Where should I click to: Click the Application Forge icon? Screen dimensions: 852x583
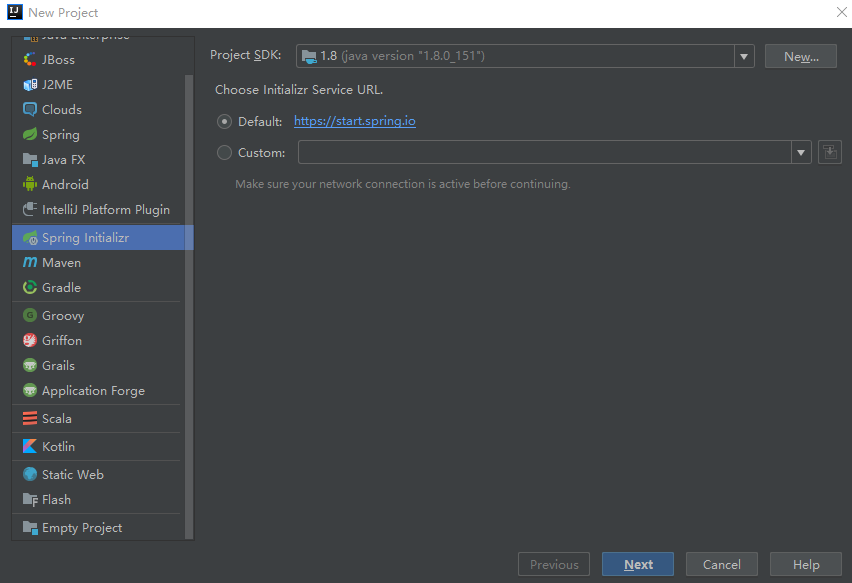[x=30, y=390]
